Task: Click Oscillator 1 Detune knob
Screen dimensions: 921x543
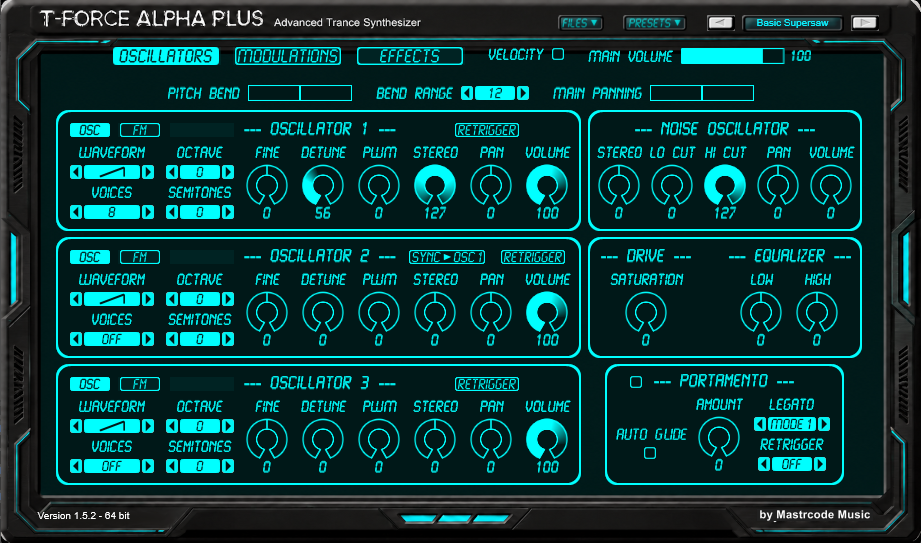Action: coord(322,185)
